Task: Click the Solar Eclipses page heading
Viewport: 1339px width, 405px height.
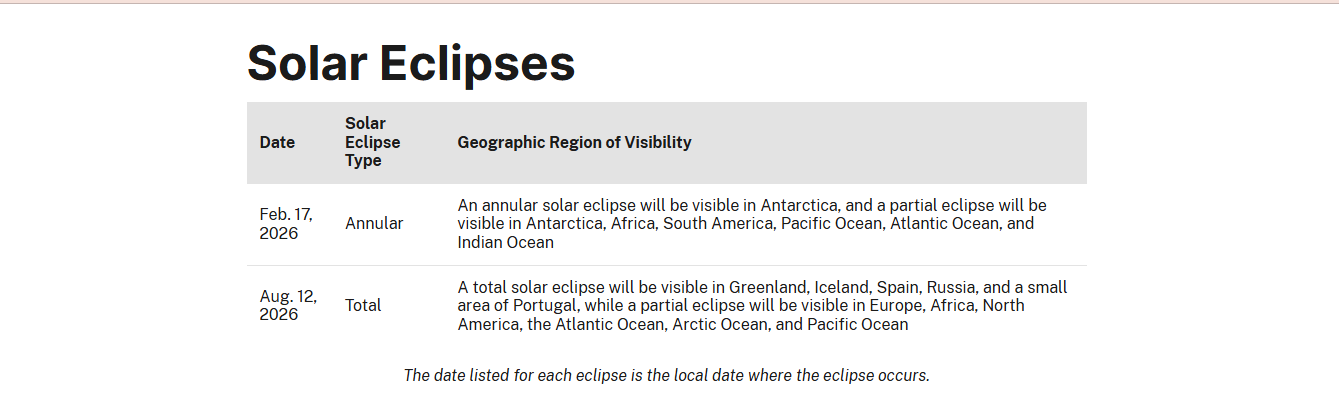Action: [411, 63]
